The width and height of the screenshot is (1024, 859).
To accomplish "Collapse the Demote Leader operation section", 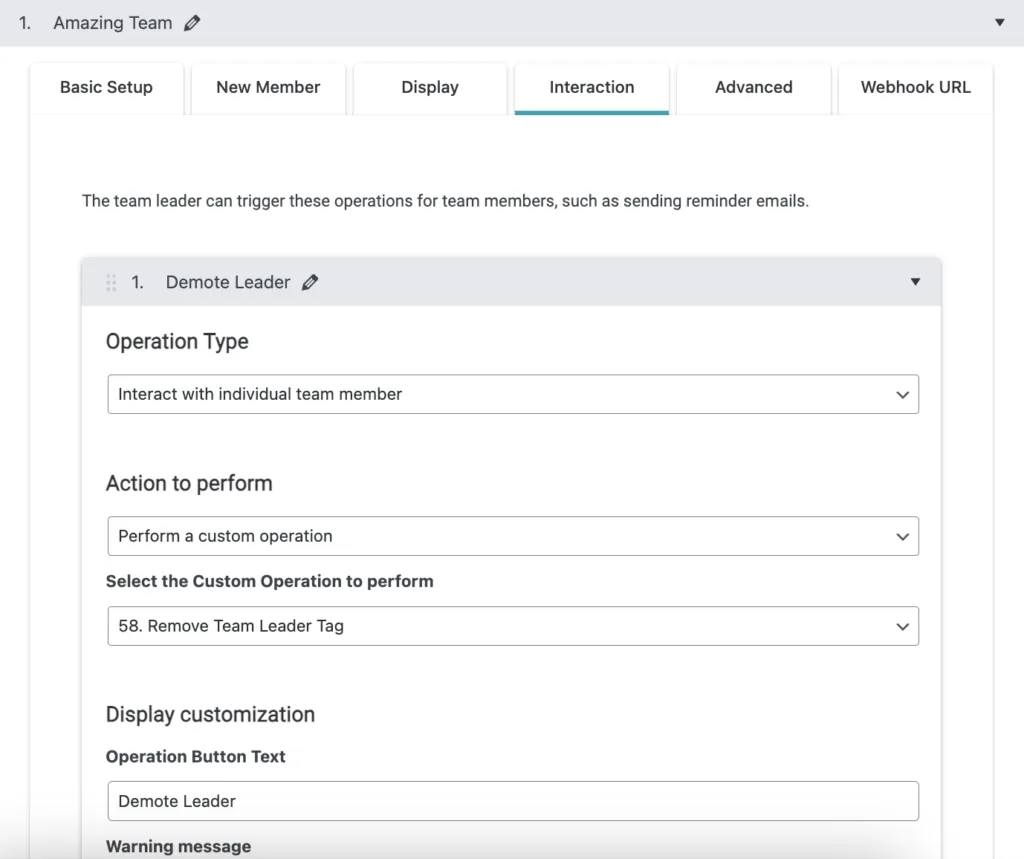I will click(x=914, y=282).
